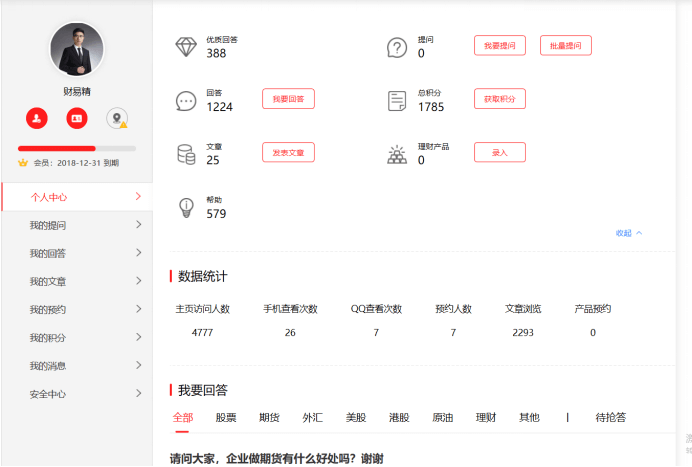The width and height of the screenshot is (692, 467).
Task: Click the red user profile icon
Action: [x=37, y=118]
